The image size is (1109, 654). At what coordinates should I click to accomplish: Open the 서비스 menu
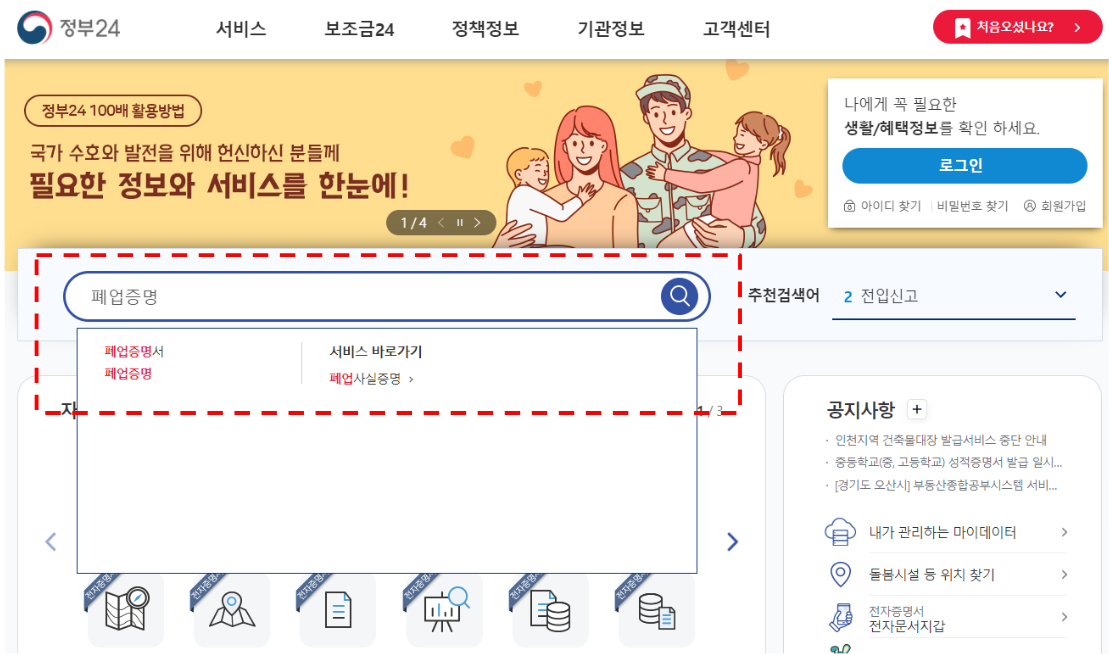(x=241, y=29)
